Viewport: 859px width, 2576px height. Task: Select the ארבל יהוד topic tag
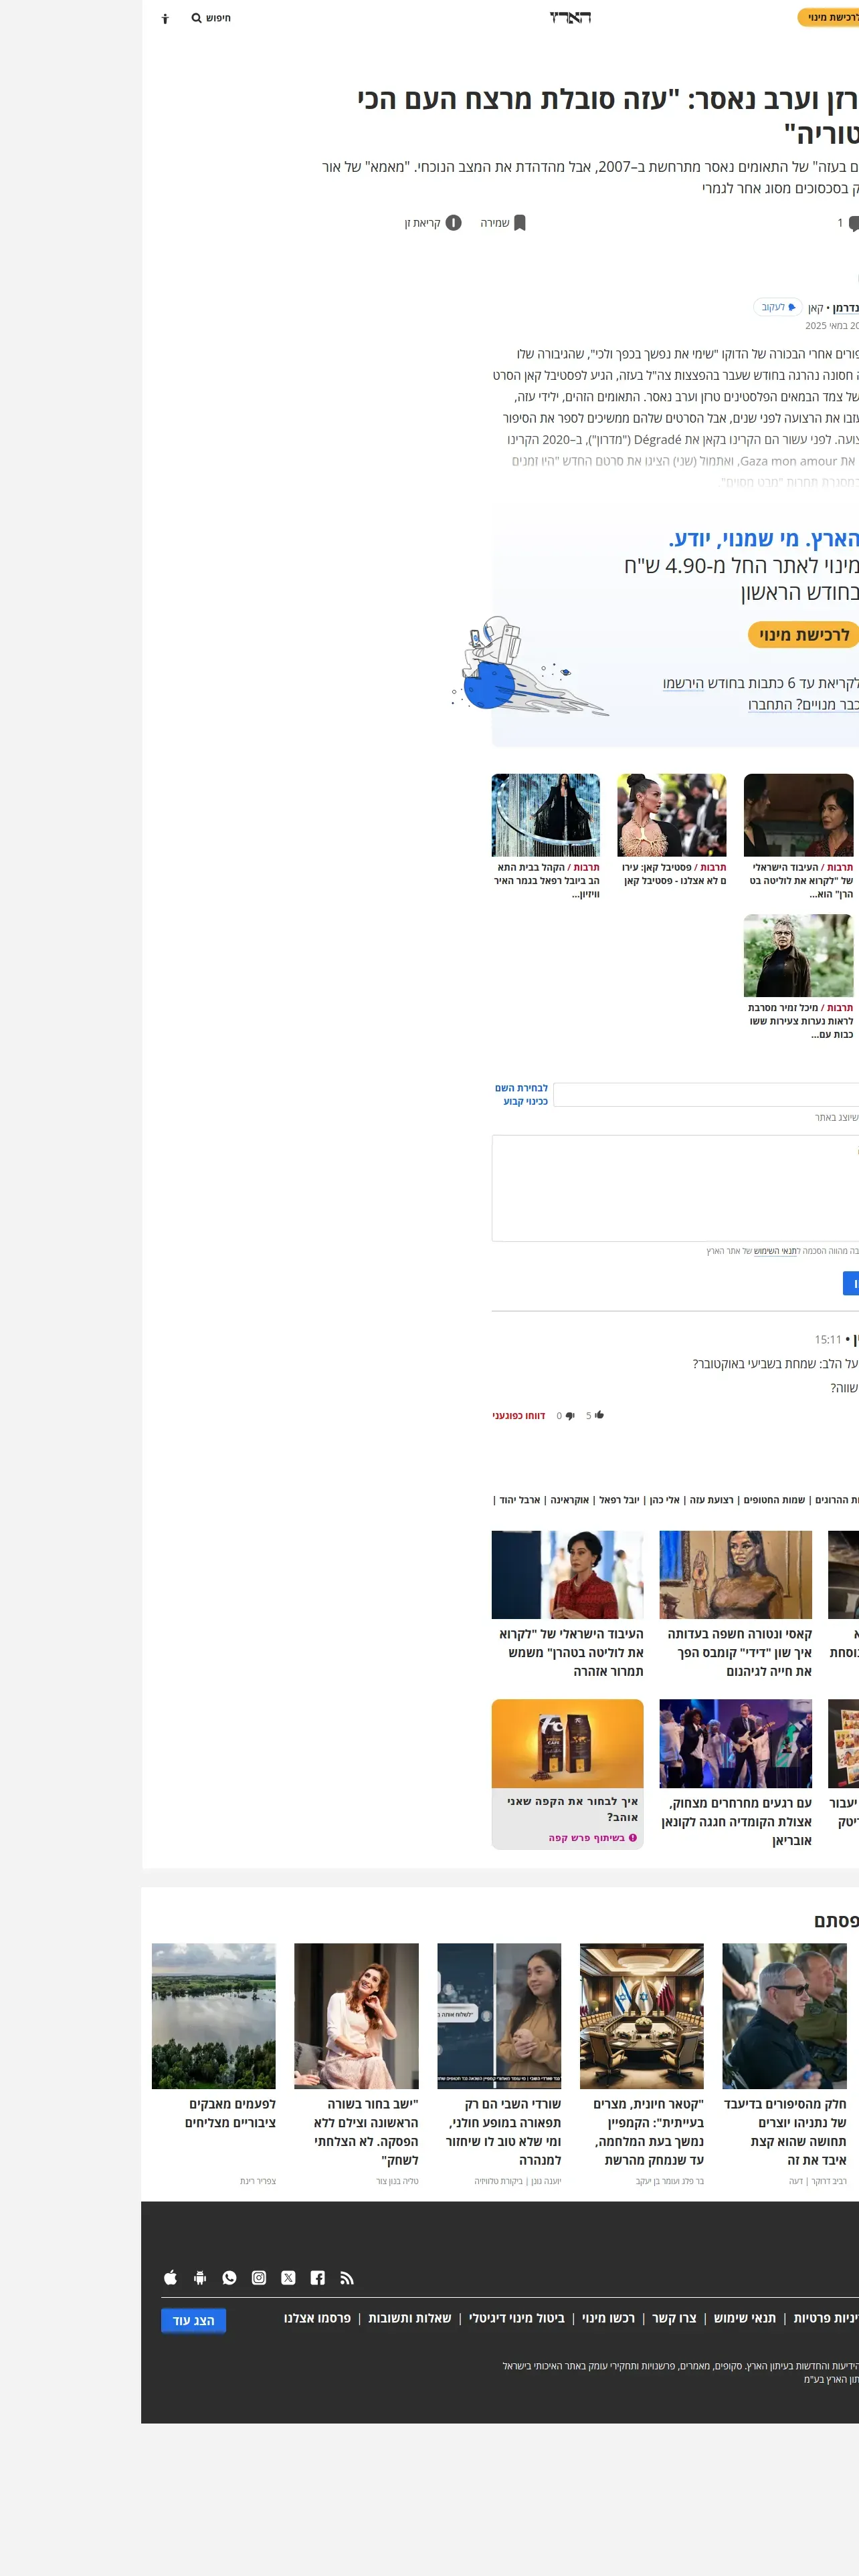(x=520, y=1500)
